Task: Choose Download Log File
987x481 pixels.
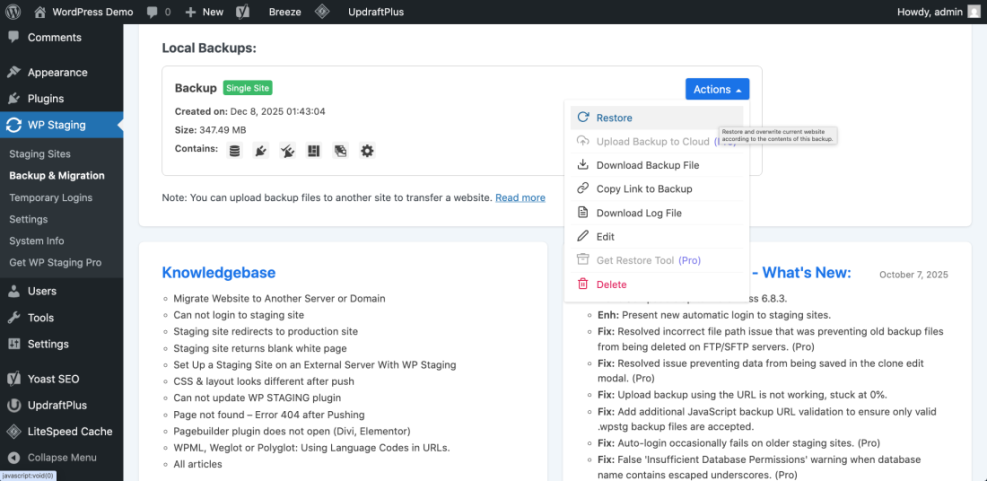Action: pos(657,213)
